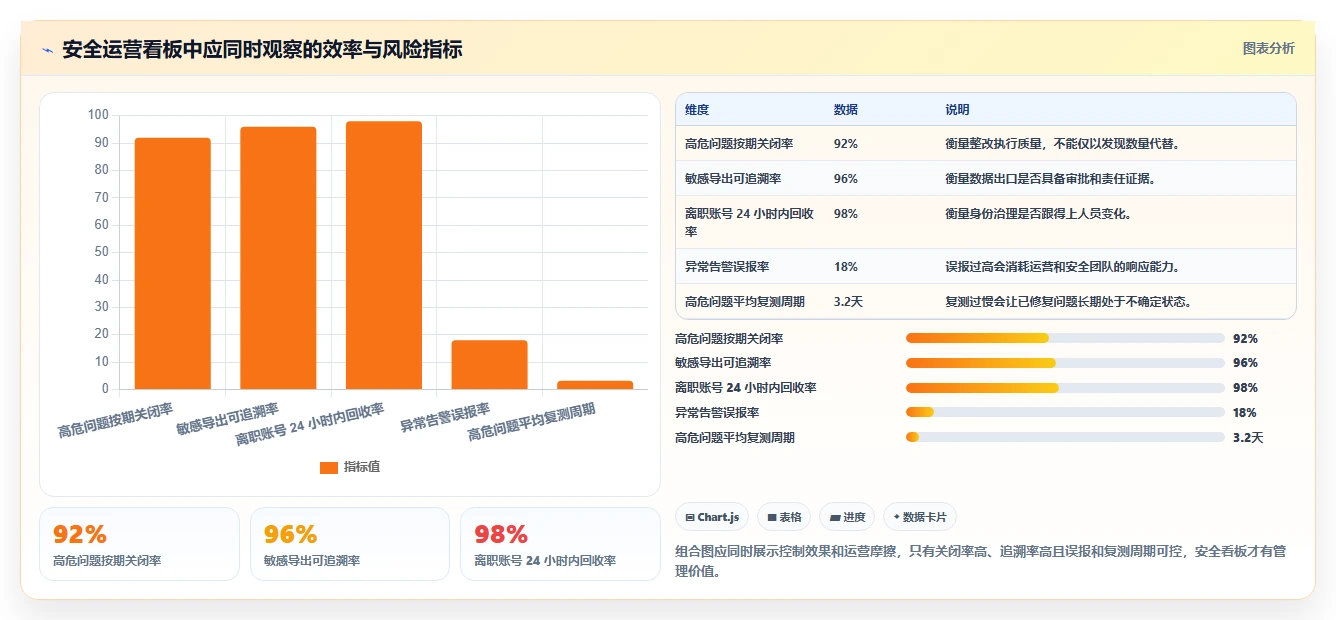Toggle the 指标值 legend entry

350,467
